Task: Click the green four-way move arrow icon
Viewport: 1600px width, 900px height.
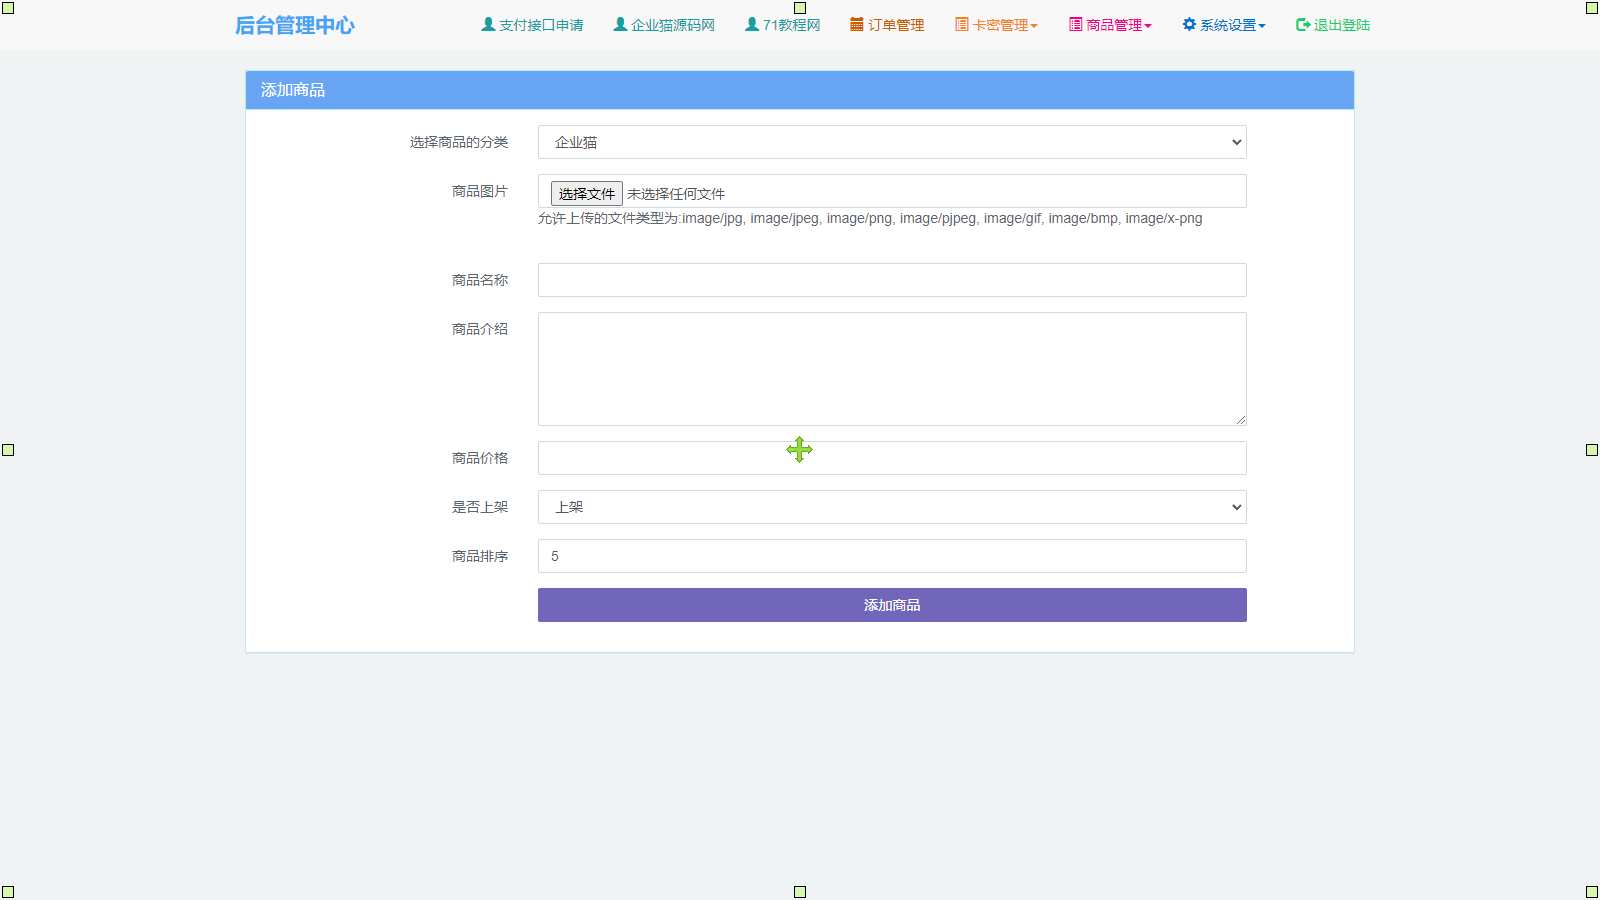Action: [x=799, y=450]
